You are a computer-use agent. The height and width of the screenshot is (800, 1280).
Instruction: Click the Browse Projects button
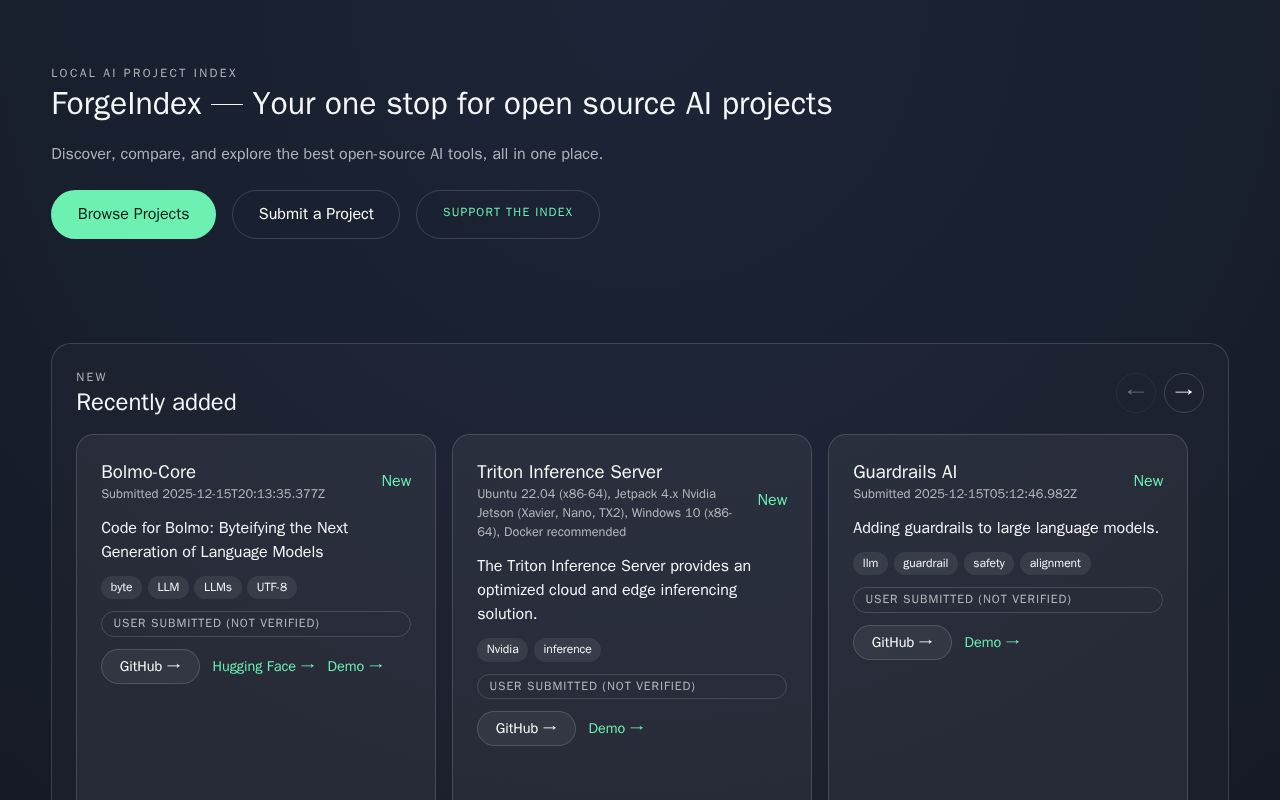point(133,214)
